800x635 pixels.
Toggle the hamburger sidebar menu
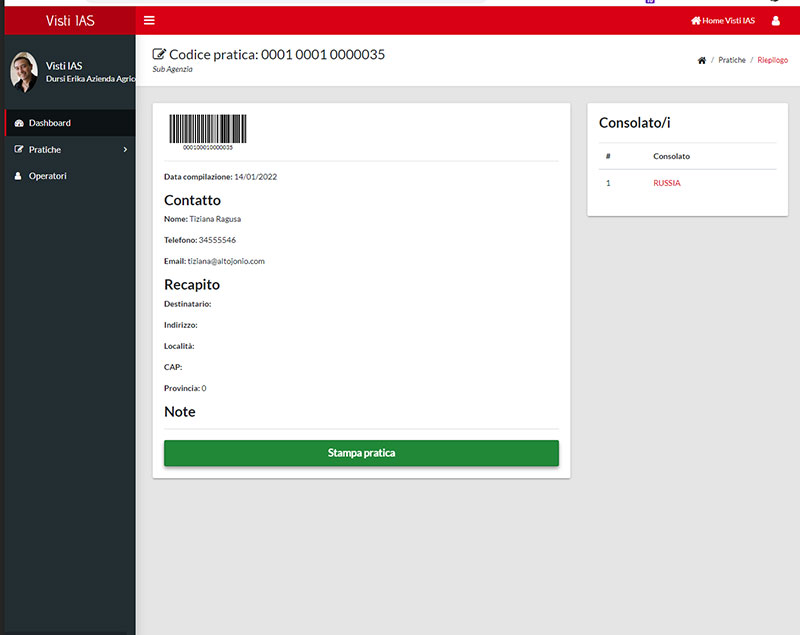tap(149, 20)
